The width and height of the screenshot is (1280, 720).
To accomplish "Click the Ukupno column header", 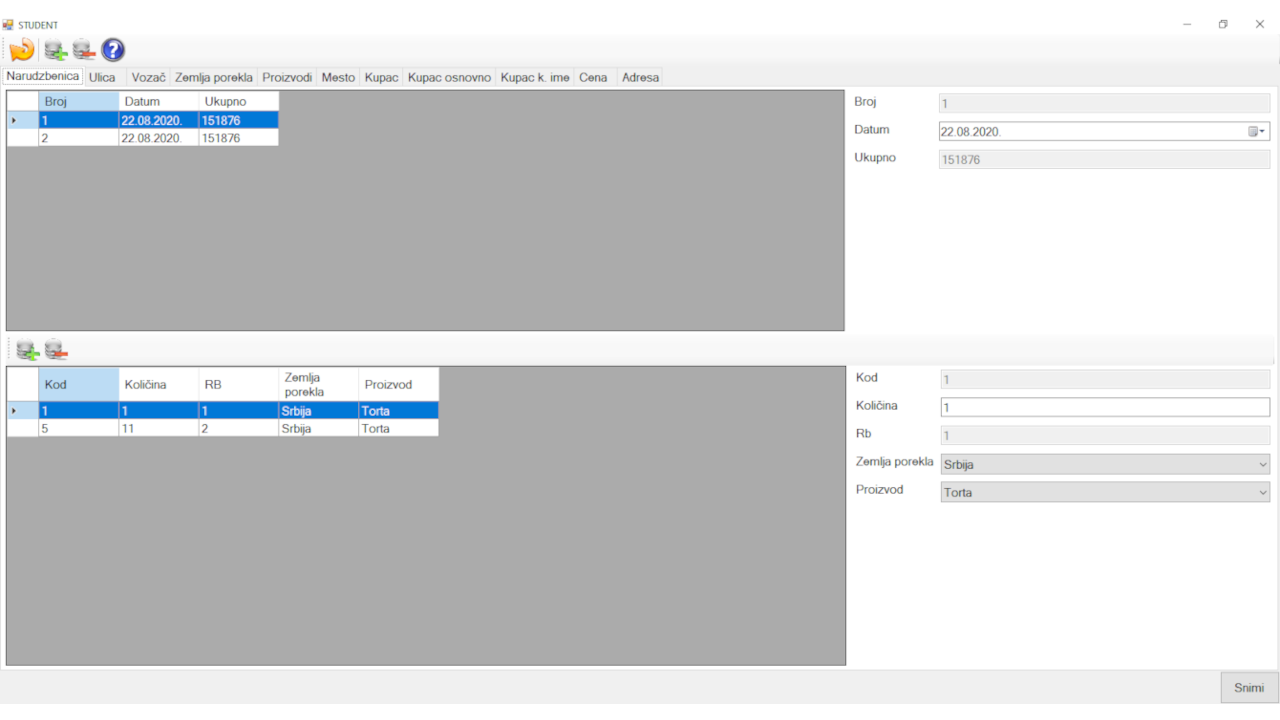I will click(x=238, y=101).
